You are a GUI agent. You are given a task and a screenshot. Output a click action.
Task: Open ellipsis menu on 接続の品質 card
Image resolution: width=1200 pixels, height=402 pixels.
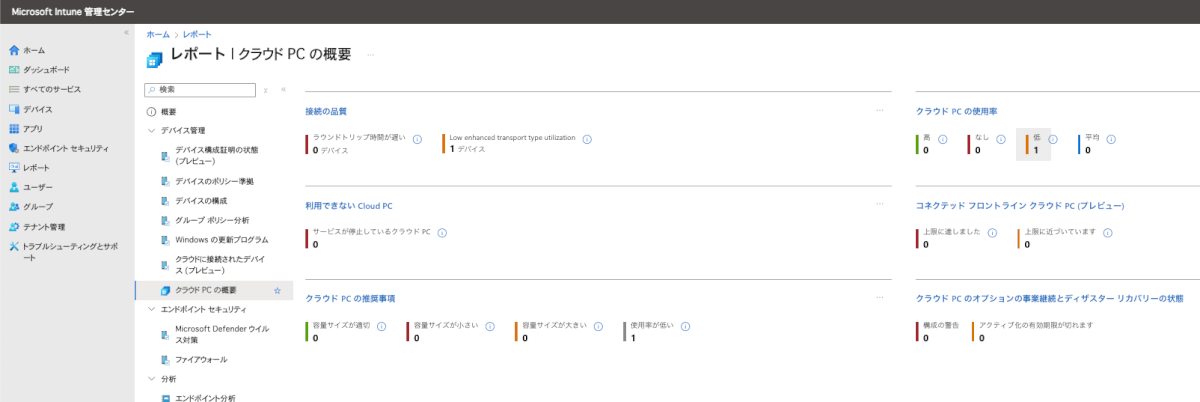click(x=880, y=110)
